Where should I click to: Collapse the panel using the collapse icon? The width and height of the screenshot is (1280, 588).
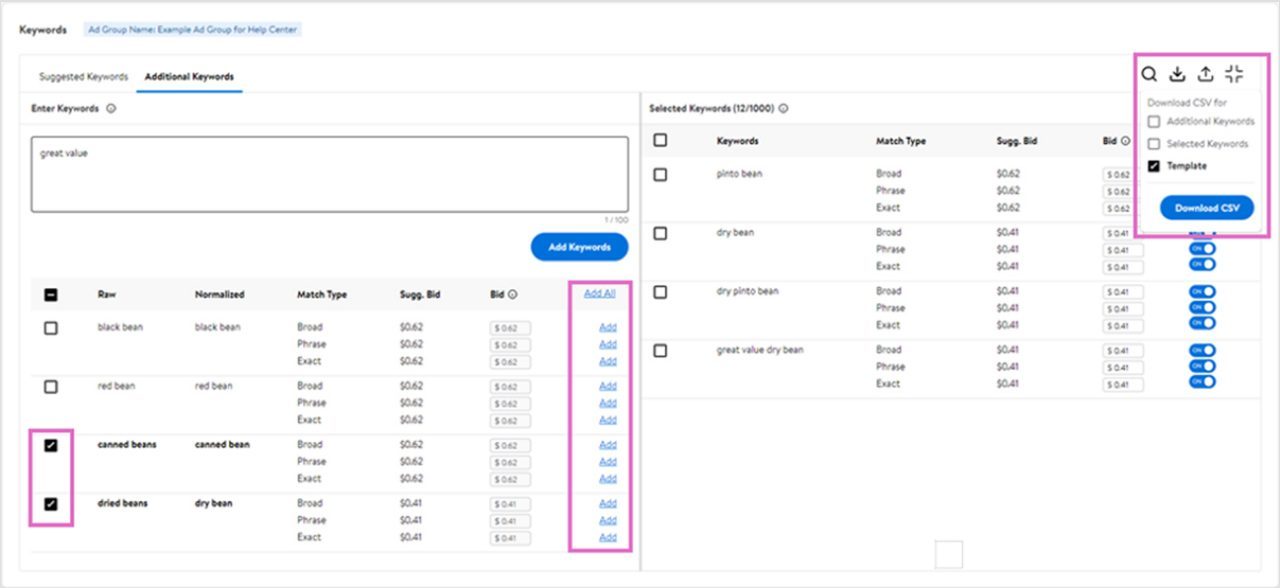1233,73
